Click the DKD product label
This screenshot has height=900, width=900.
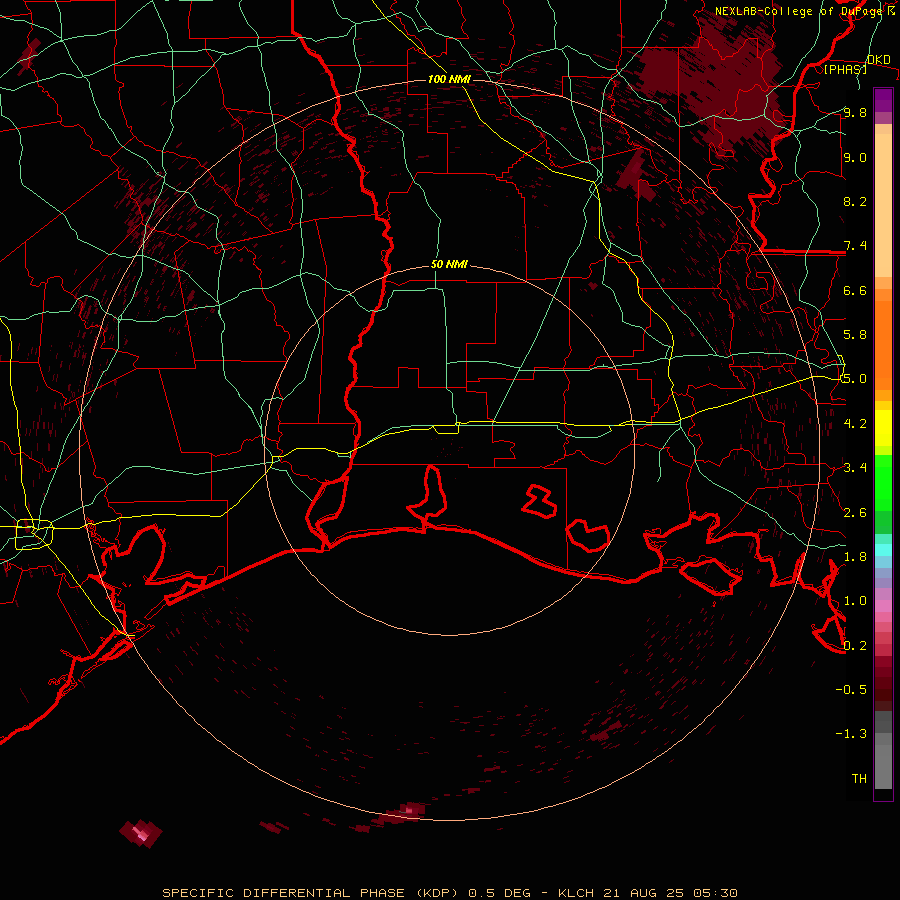[x=879, y=59]
